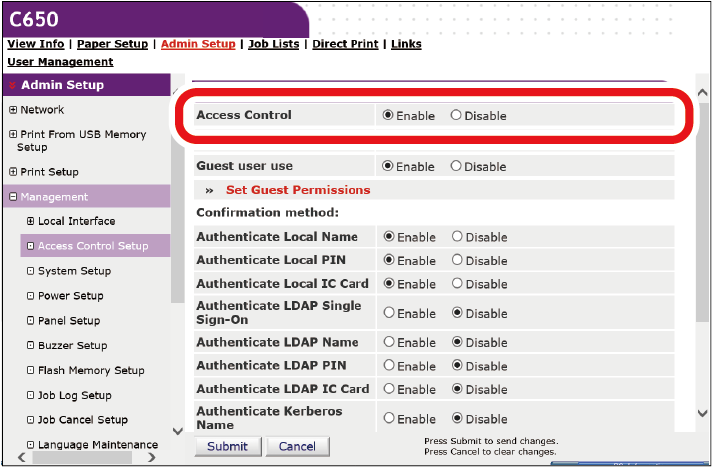Open Power Setup in the sidebar
712x467 pixels.
point(70,296)
